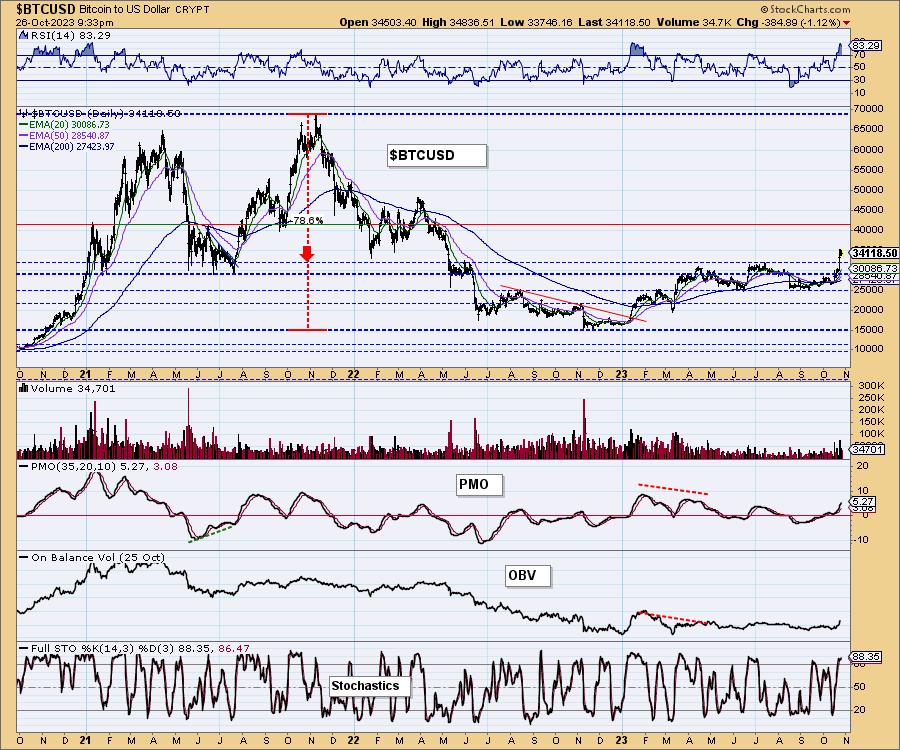Click the boxed PMO annotation label

click(480, 484)
